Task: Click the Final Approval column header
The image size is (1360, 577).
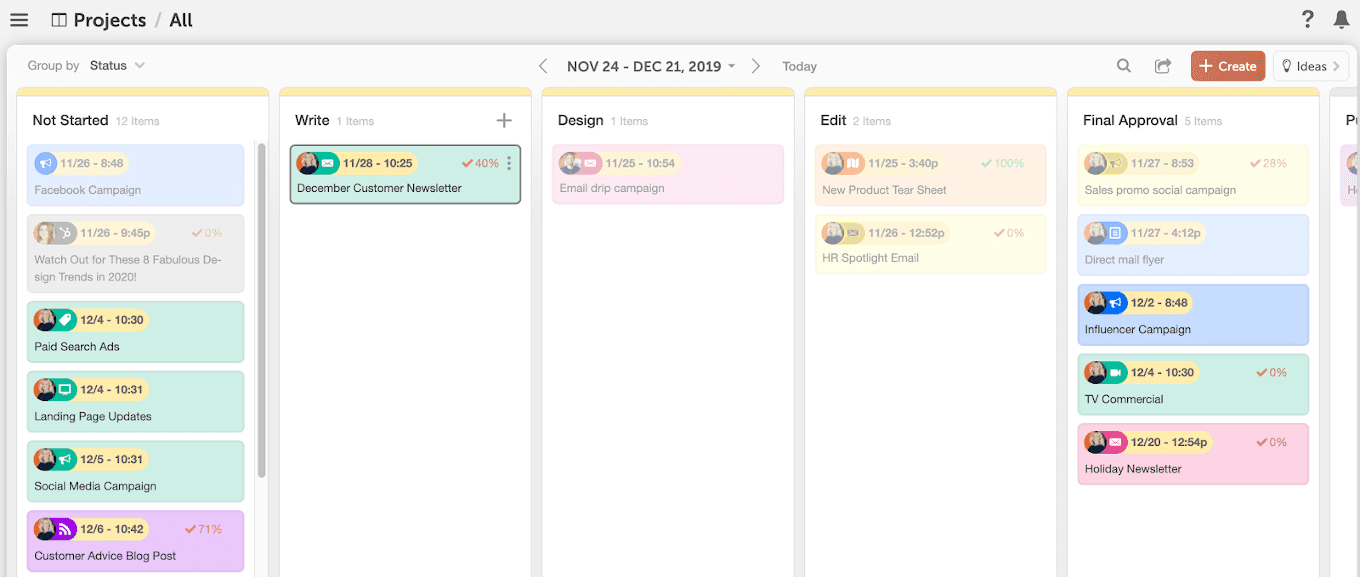Action: pyautogui.click(x=1130, y=120)
